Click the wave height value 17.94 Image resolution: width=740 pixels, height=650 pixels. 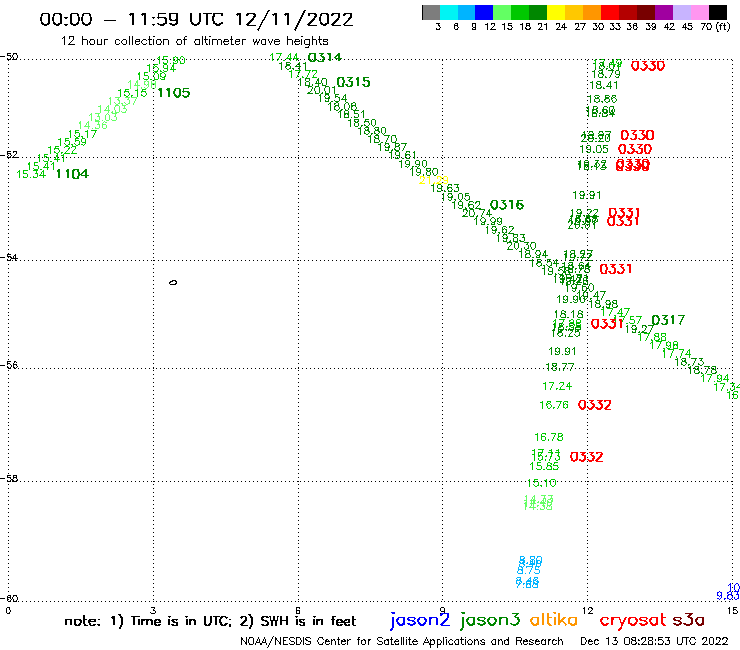pos(715,378)
